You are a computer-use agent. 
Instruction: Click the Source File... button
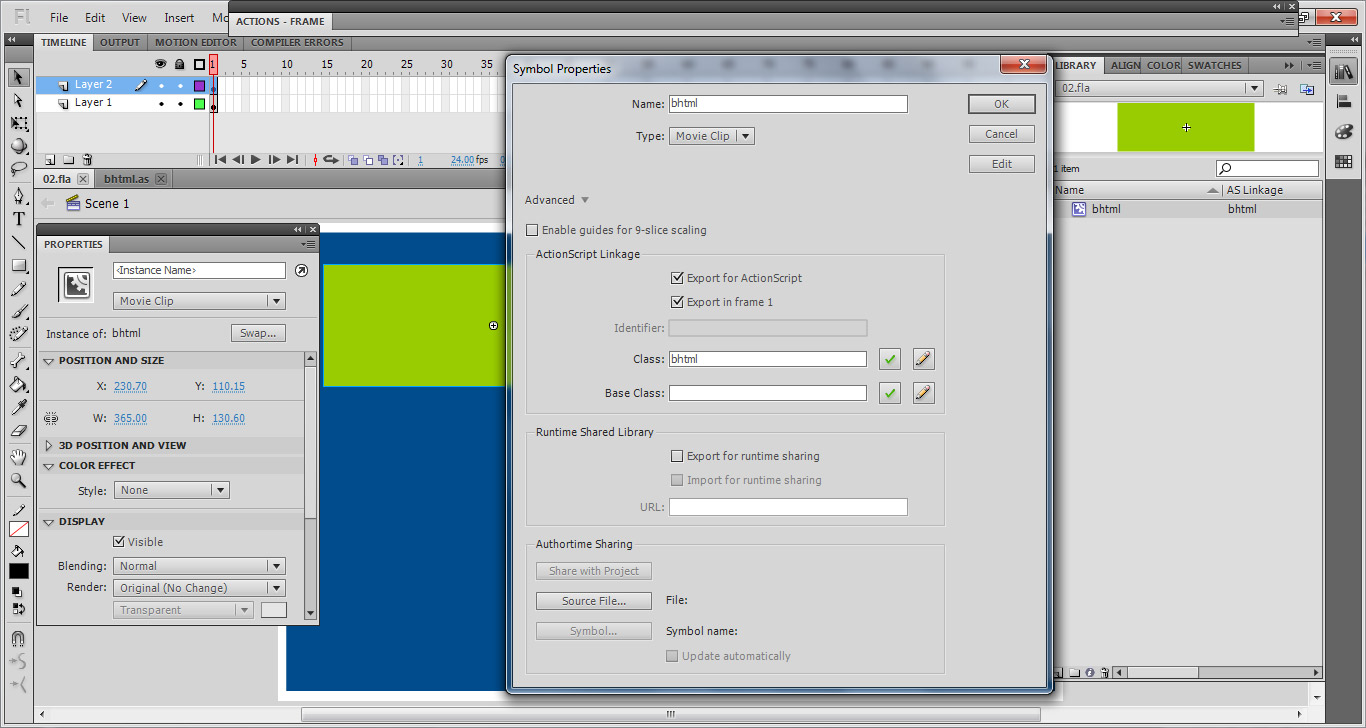pos(594,601)
